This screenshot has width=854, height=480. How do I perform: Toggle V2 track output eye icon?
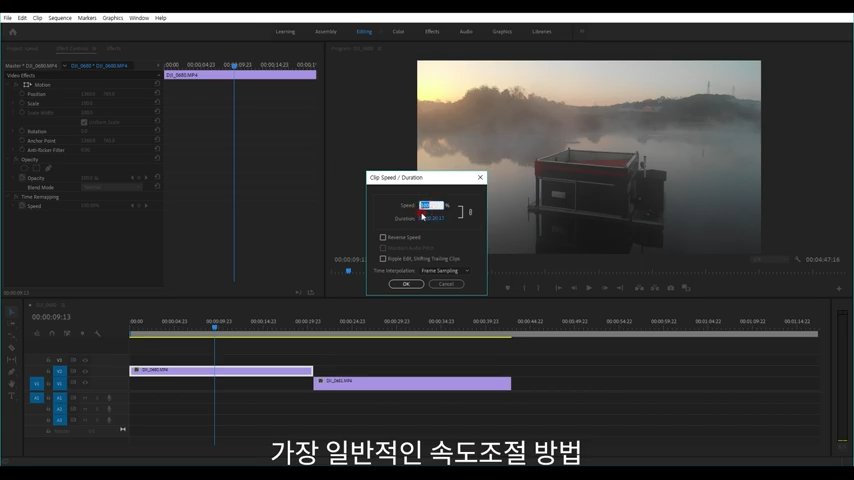(x=85, y=371)
